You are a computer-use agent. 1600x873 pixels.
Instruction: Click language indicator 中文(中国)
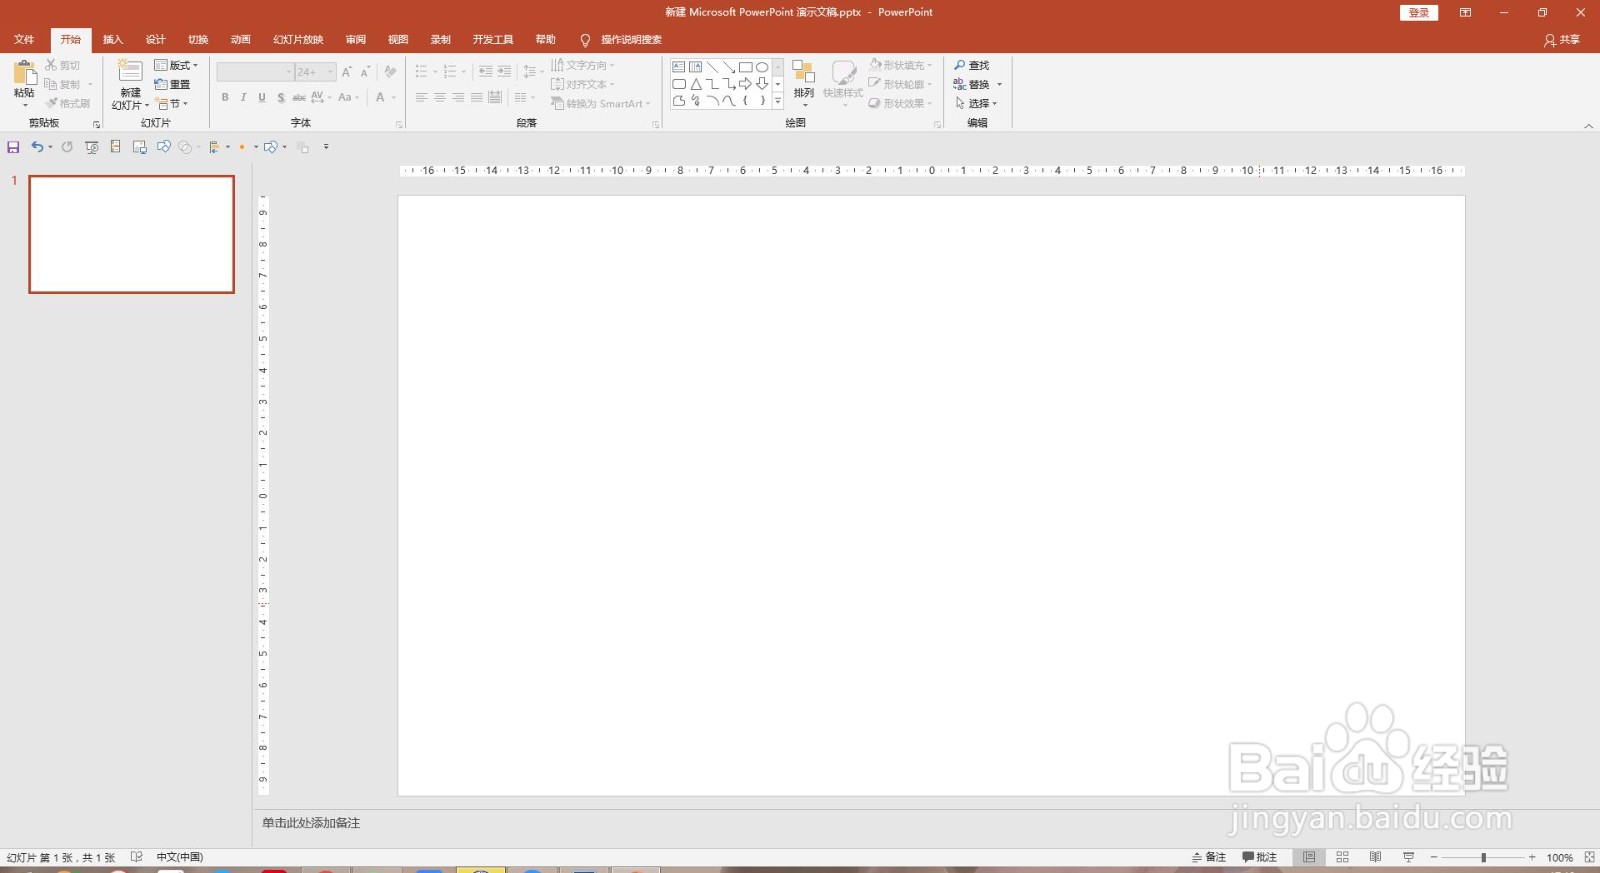[180, 857]
